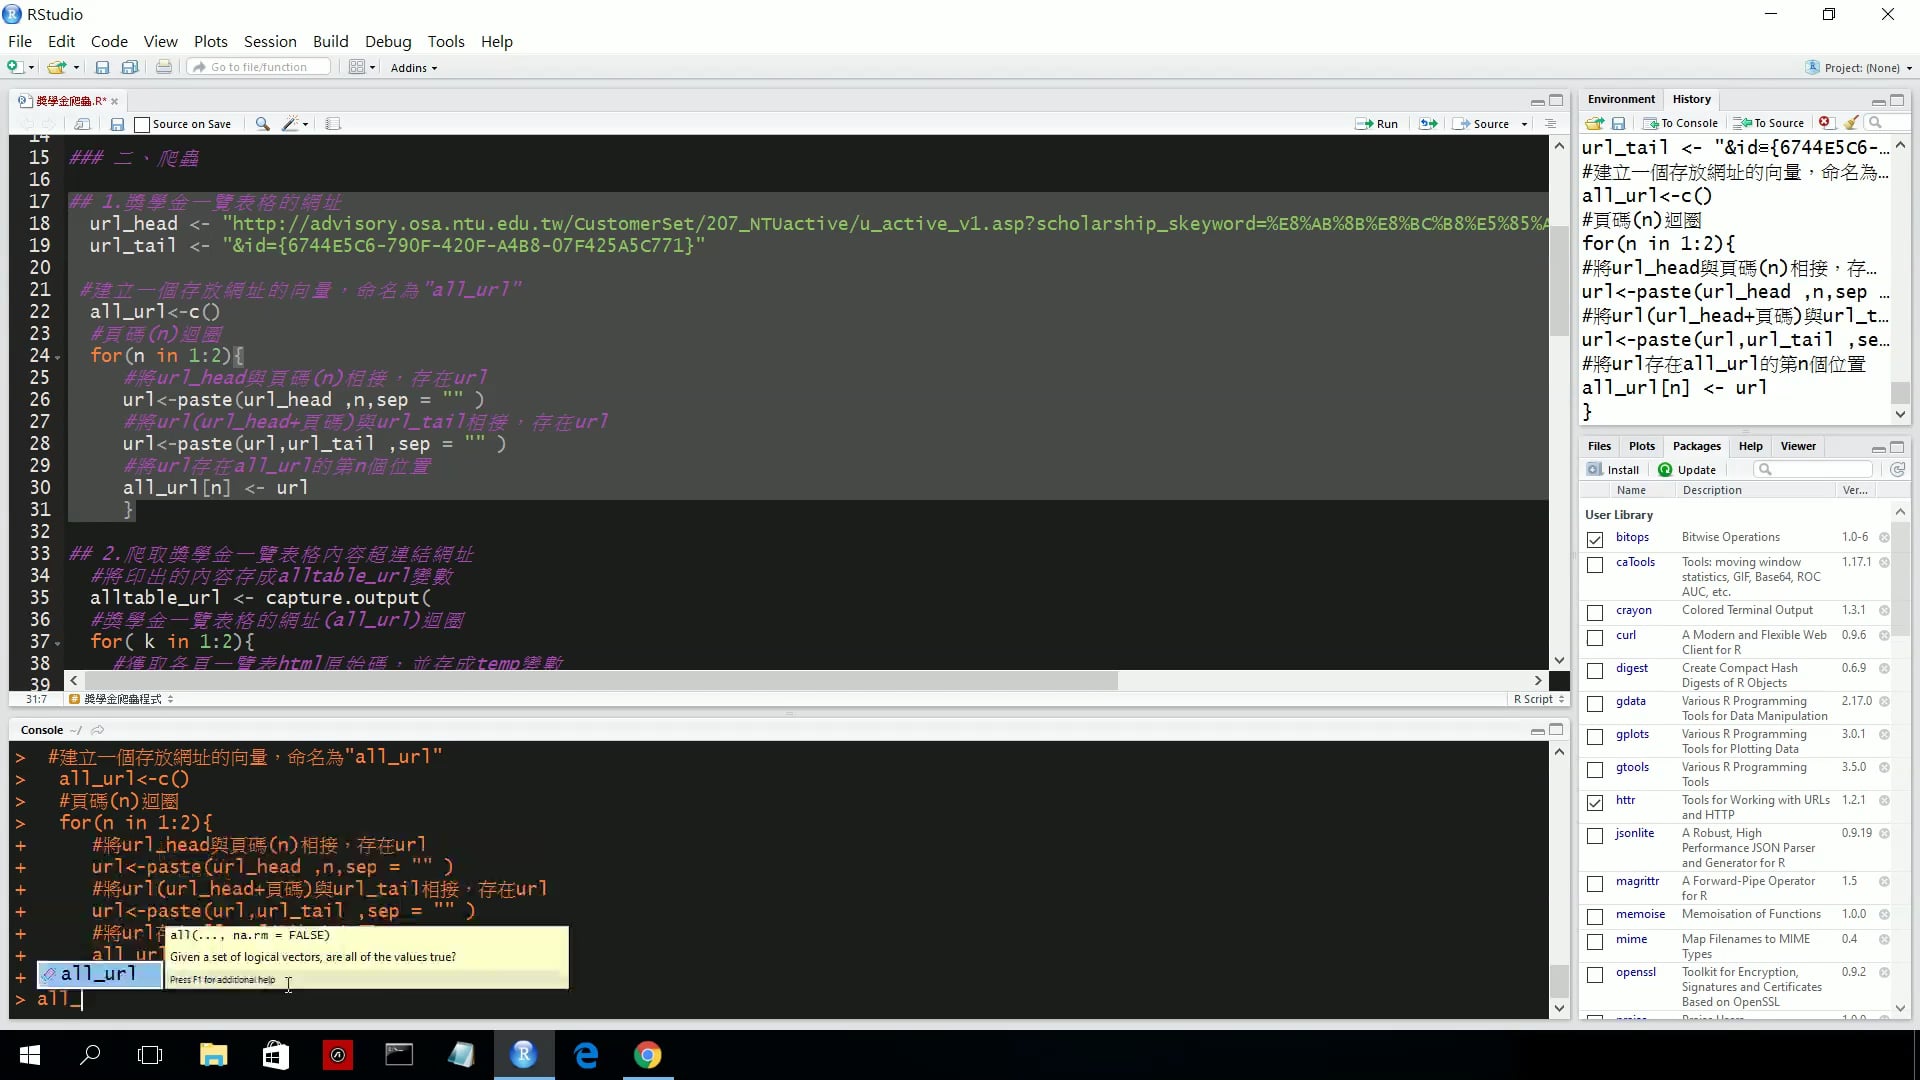The height and width of the screenshot is (1080, 1920).
Task: Switch to the Environment tab
Action: pyautogui.click(x=1620, y=99)
